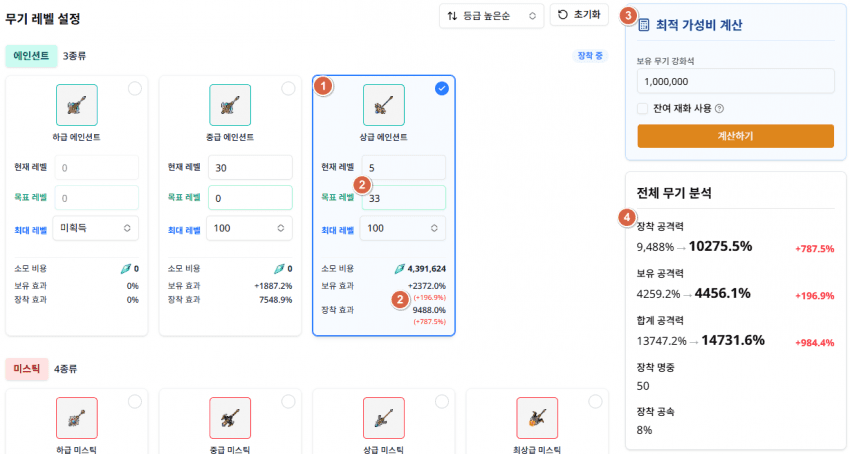Open 상급 에인션트 최대 레벨 dropdown
850x454 pixels.
(x=403, y=228)
